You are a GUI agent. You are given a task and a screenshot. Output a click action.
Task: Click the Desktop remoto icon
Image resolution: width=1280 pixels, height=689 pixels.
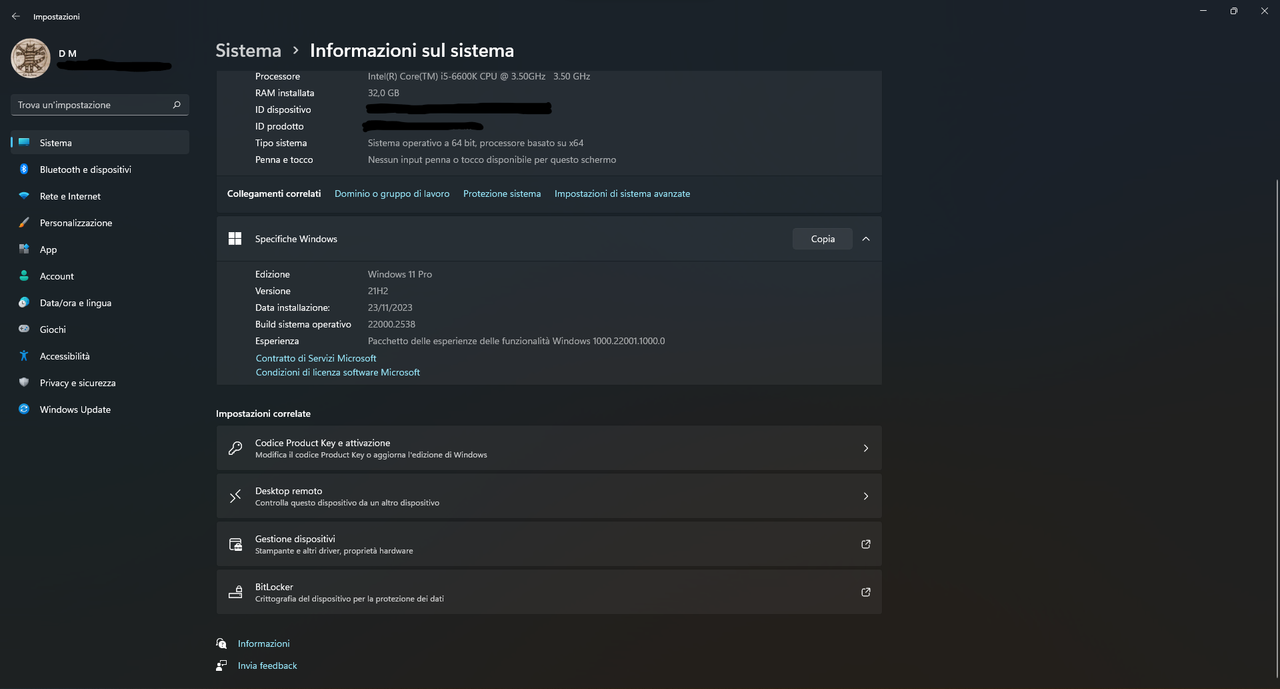[235, 496]
